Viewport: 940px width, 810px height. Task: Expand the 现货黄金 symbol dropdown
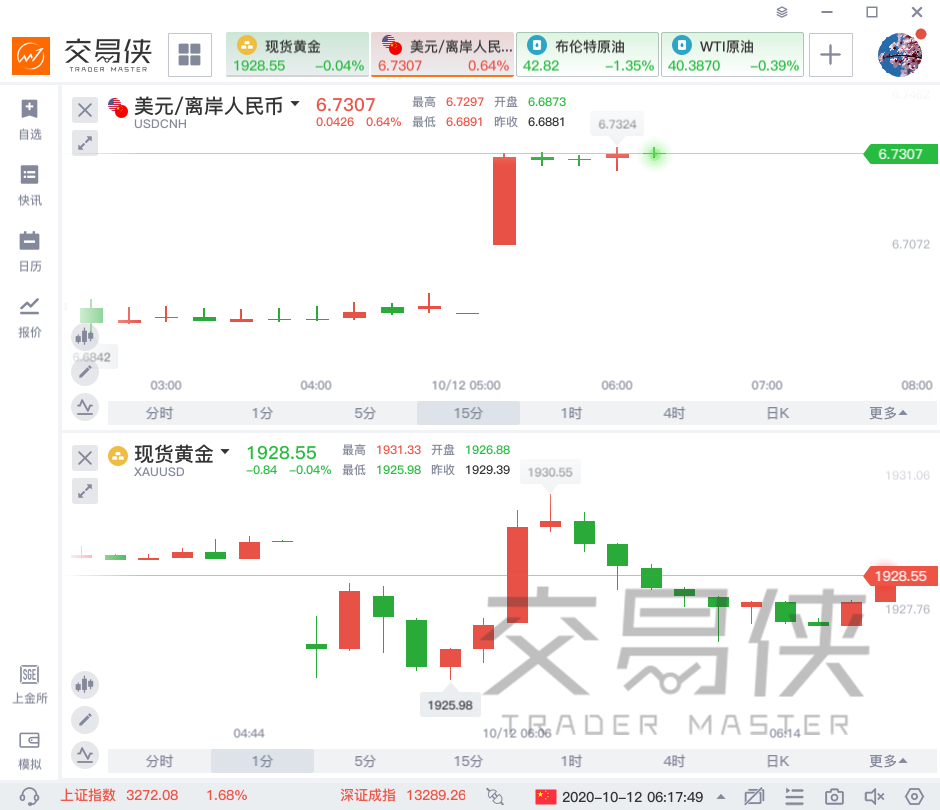pos(225,451)
